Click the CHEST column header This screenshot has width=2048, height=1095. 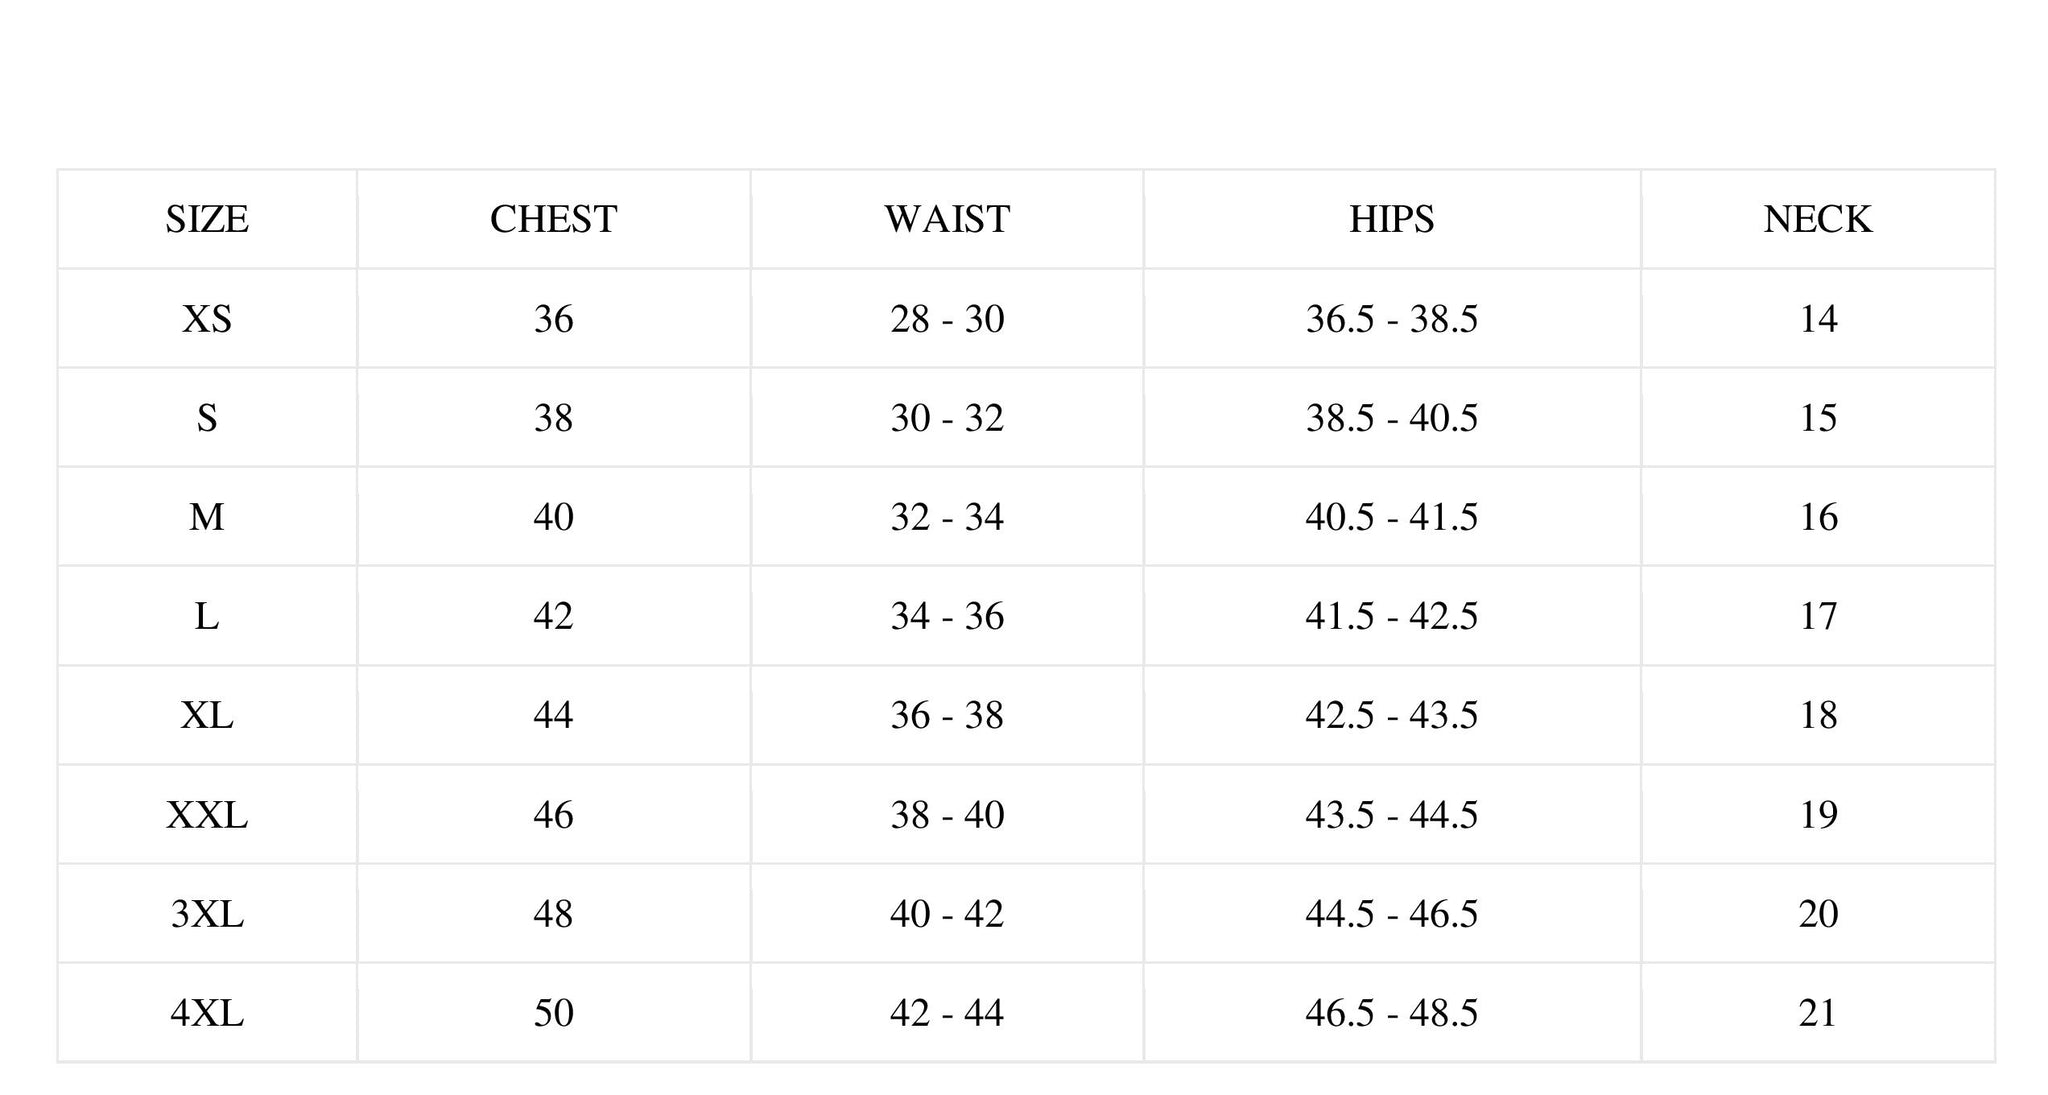[x=553, y=219]
